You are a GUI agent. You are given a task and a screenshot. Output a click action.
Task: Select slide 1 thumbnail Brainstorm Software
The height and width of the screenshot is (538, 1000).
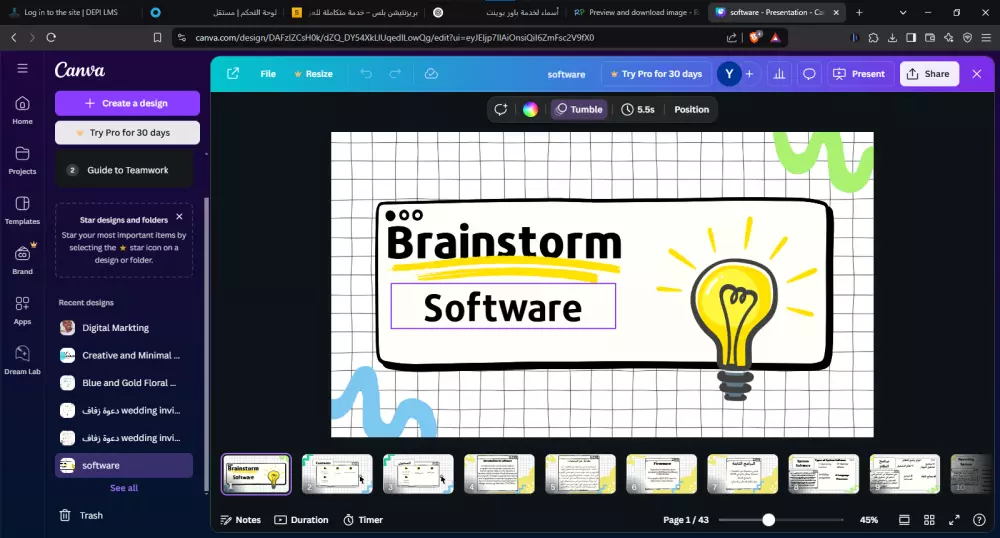(x=256, y=474)
